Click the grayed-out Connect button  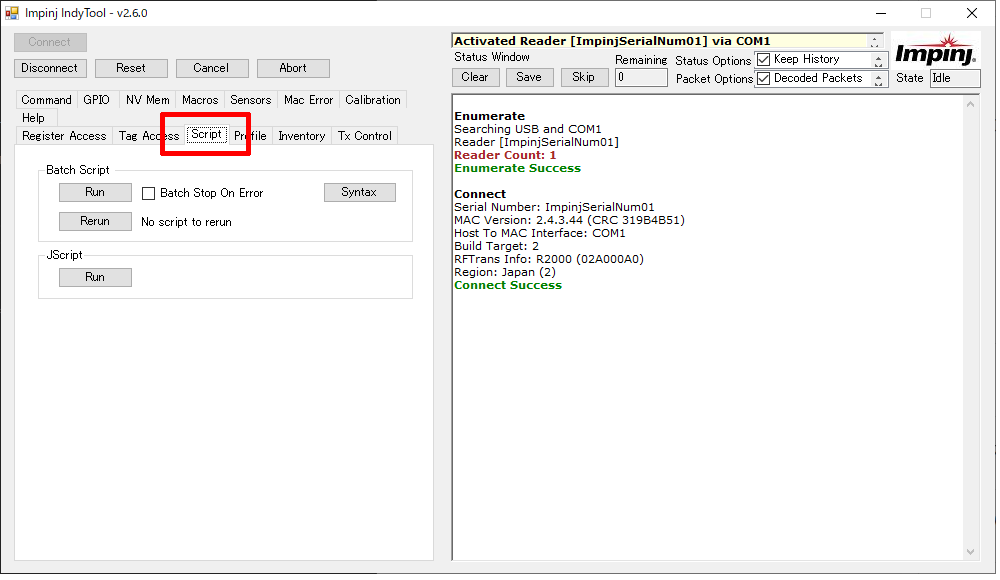50,42
